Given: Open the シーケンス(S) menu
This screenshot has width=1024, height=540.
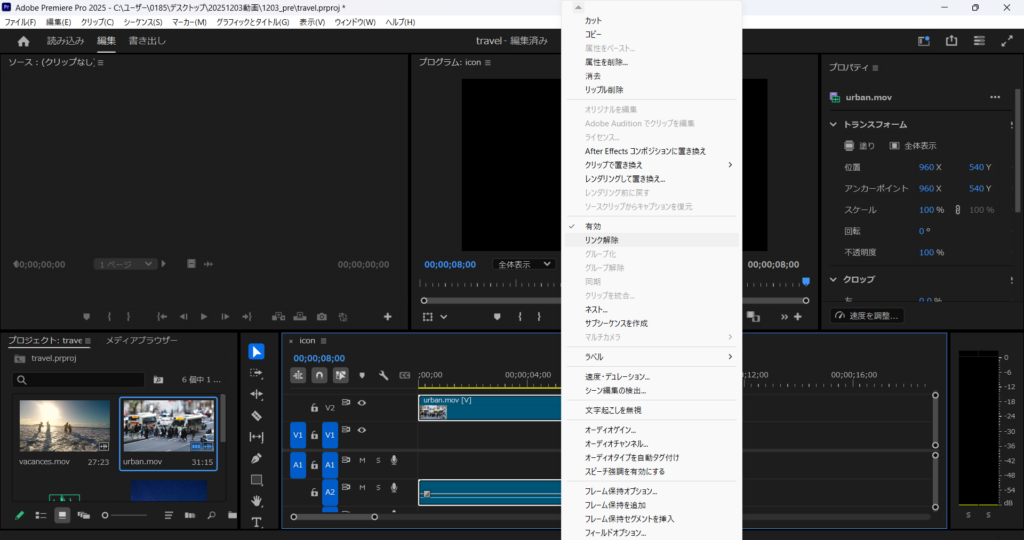Looking at the screenshot, I should point(143,22).
